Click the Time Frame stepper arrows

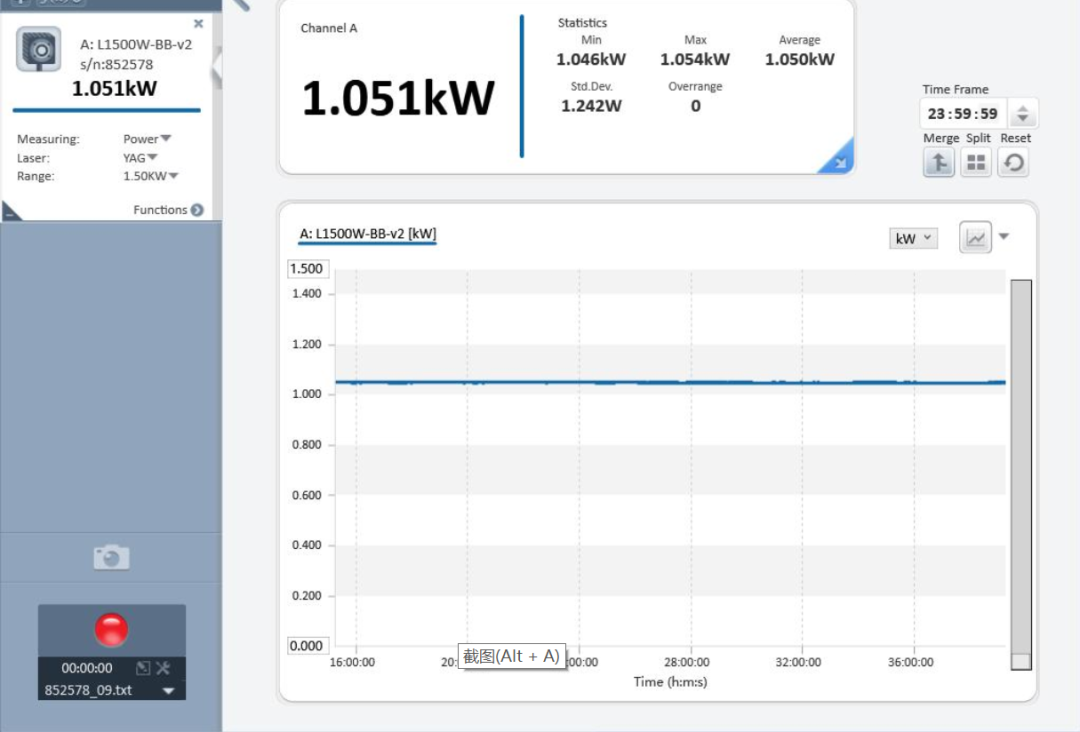[1022, 113]
